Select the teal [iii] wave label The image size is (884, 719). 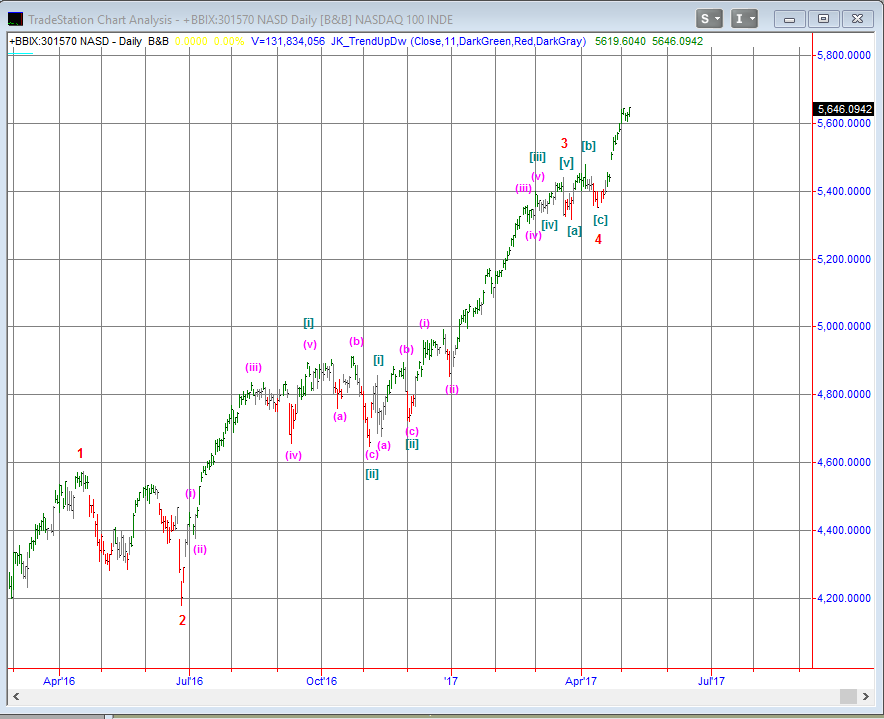[x=537, y=157]
